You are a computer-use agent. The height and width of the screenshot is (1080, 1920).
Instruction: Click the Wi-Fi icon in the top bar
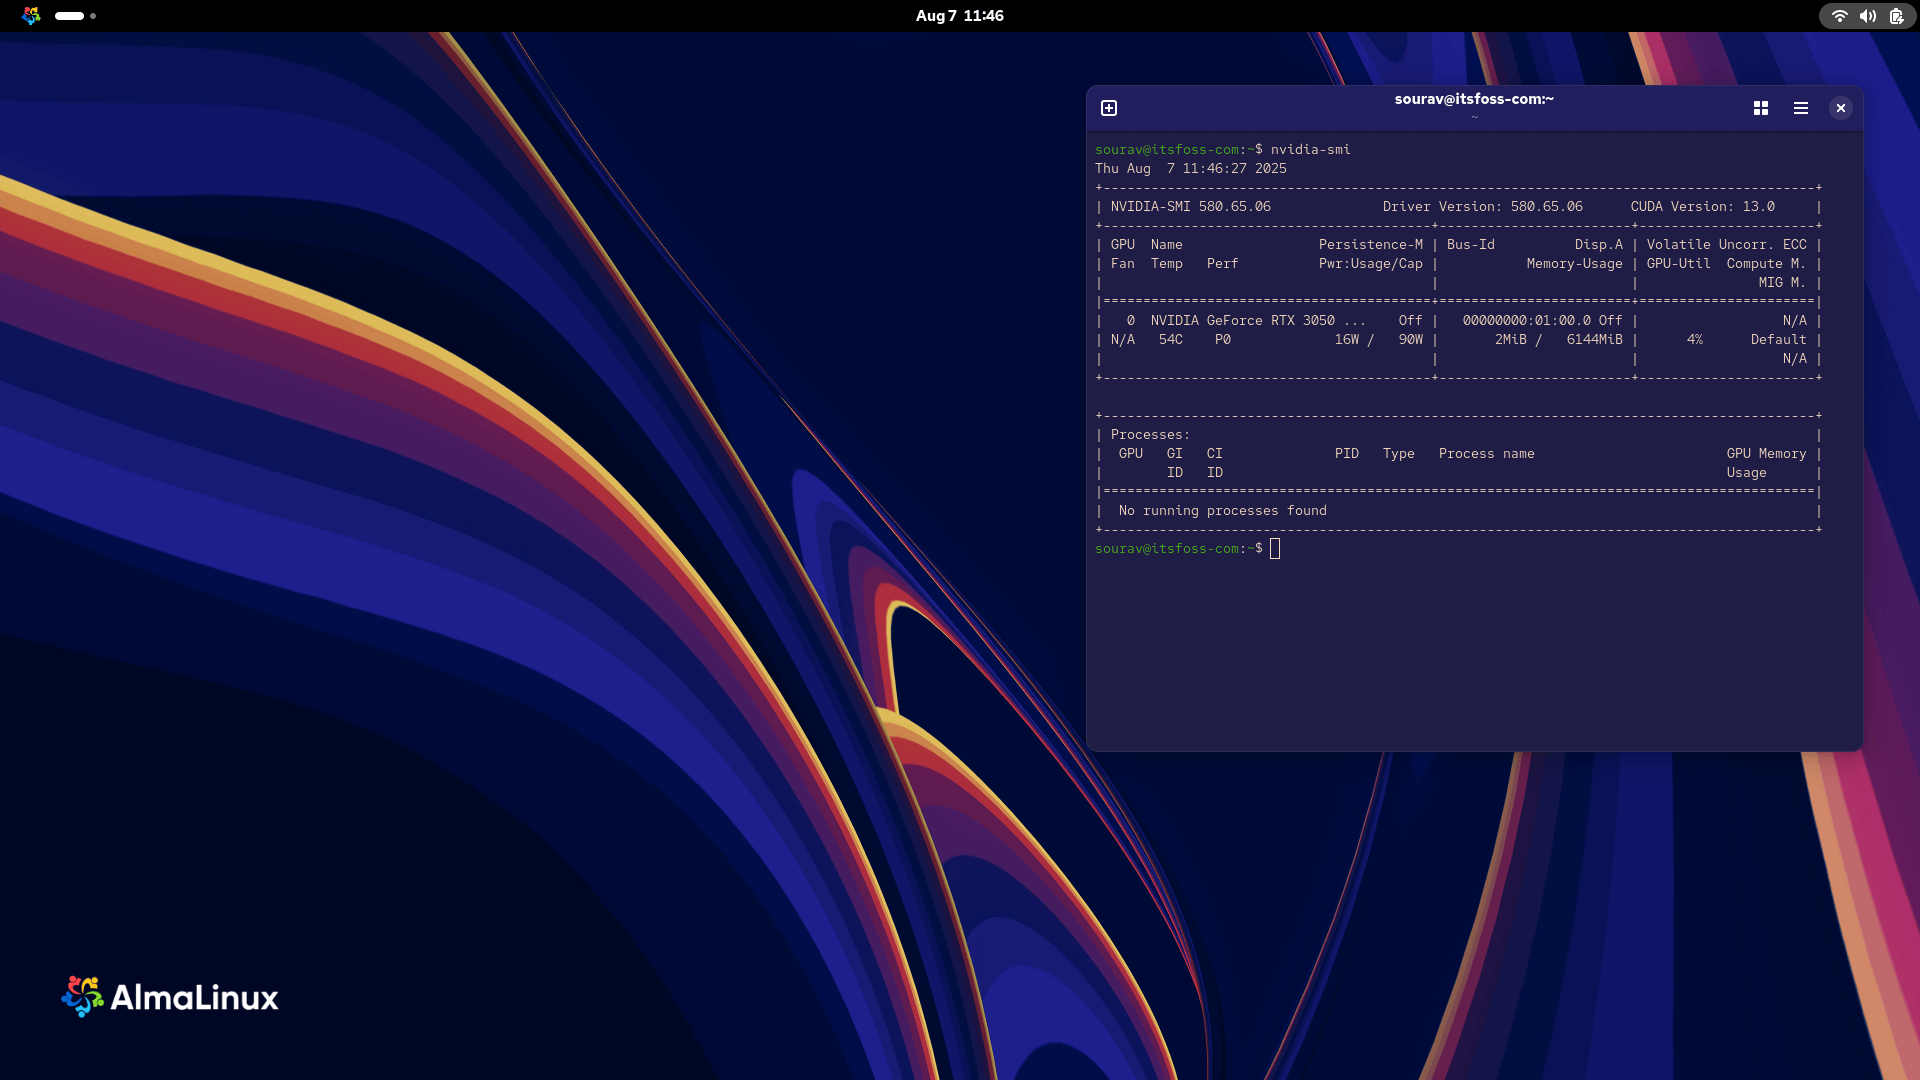point(1838,16)
